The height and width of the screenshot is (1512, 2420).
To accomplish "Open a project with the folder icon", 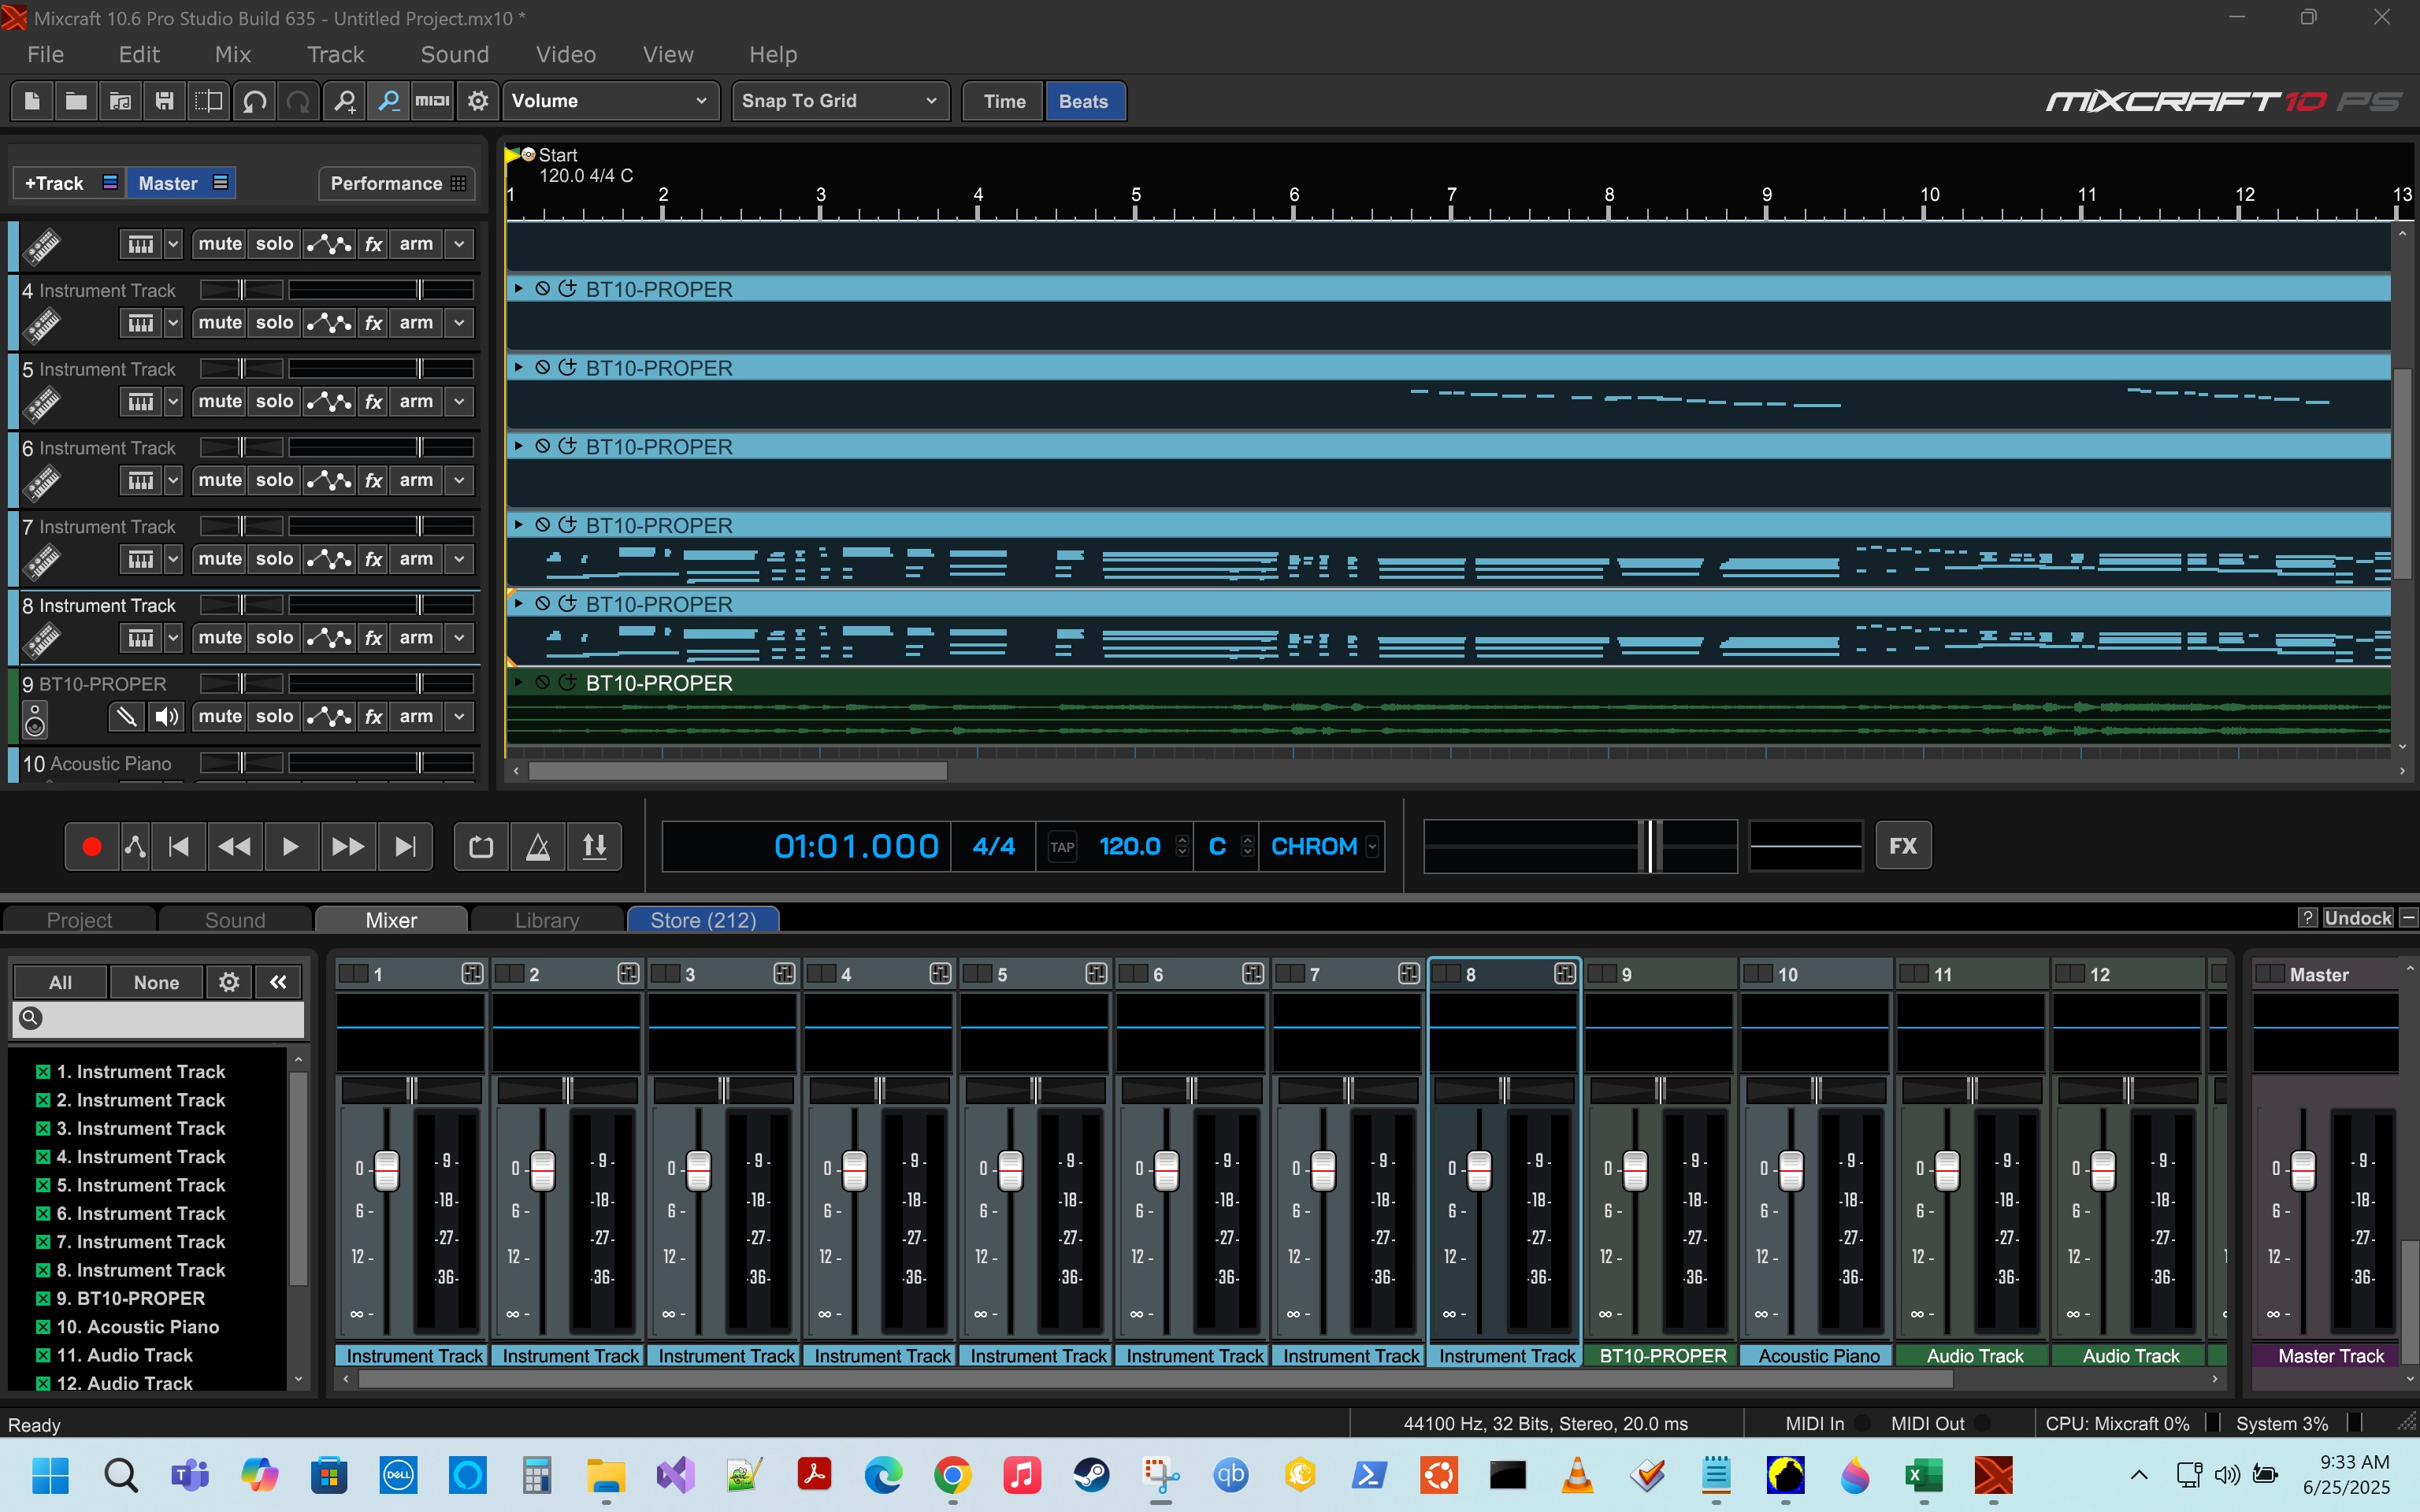I will pyautogui.click(x=76, y=101).
